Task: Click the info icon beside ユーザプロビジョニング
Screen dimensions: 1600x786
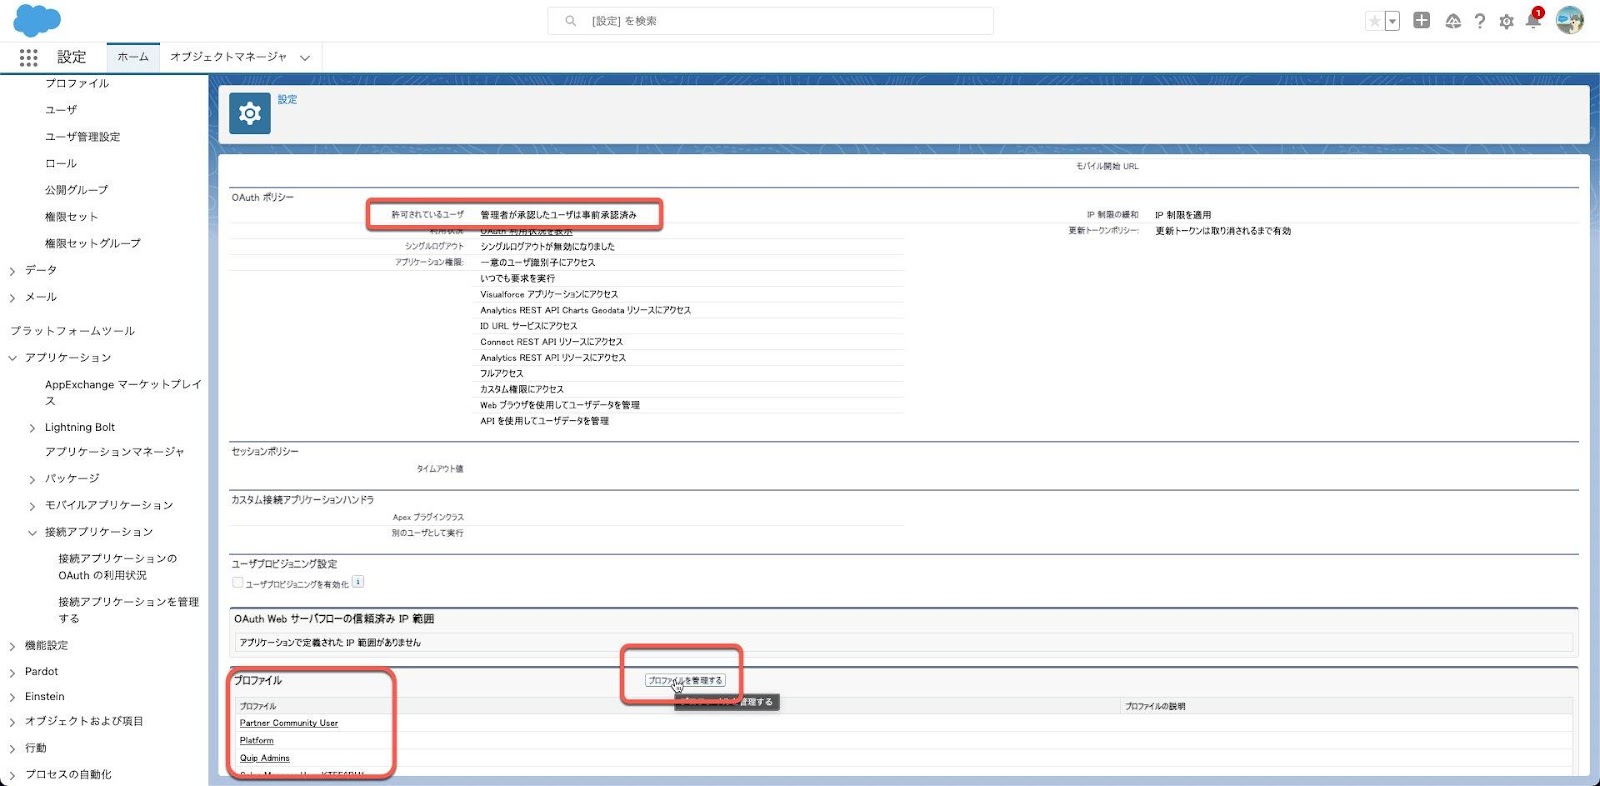Action: (x=358, y=582)
